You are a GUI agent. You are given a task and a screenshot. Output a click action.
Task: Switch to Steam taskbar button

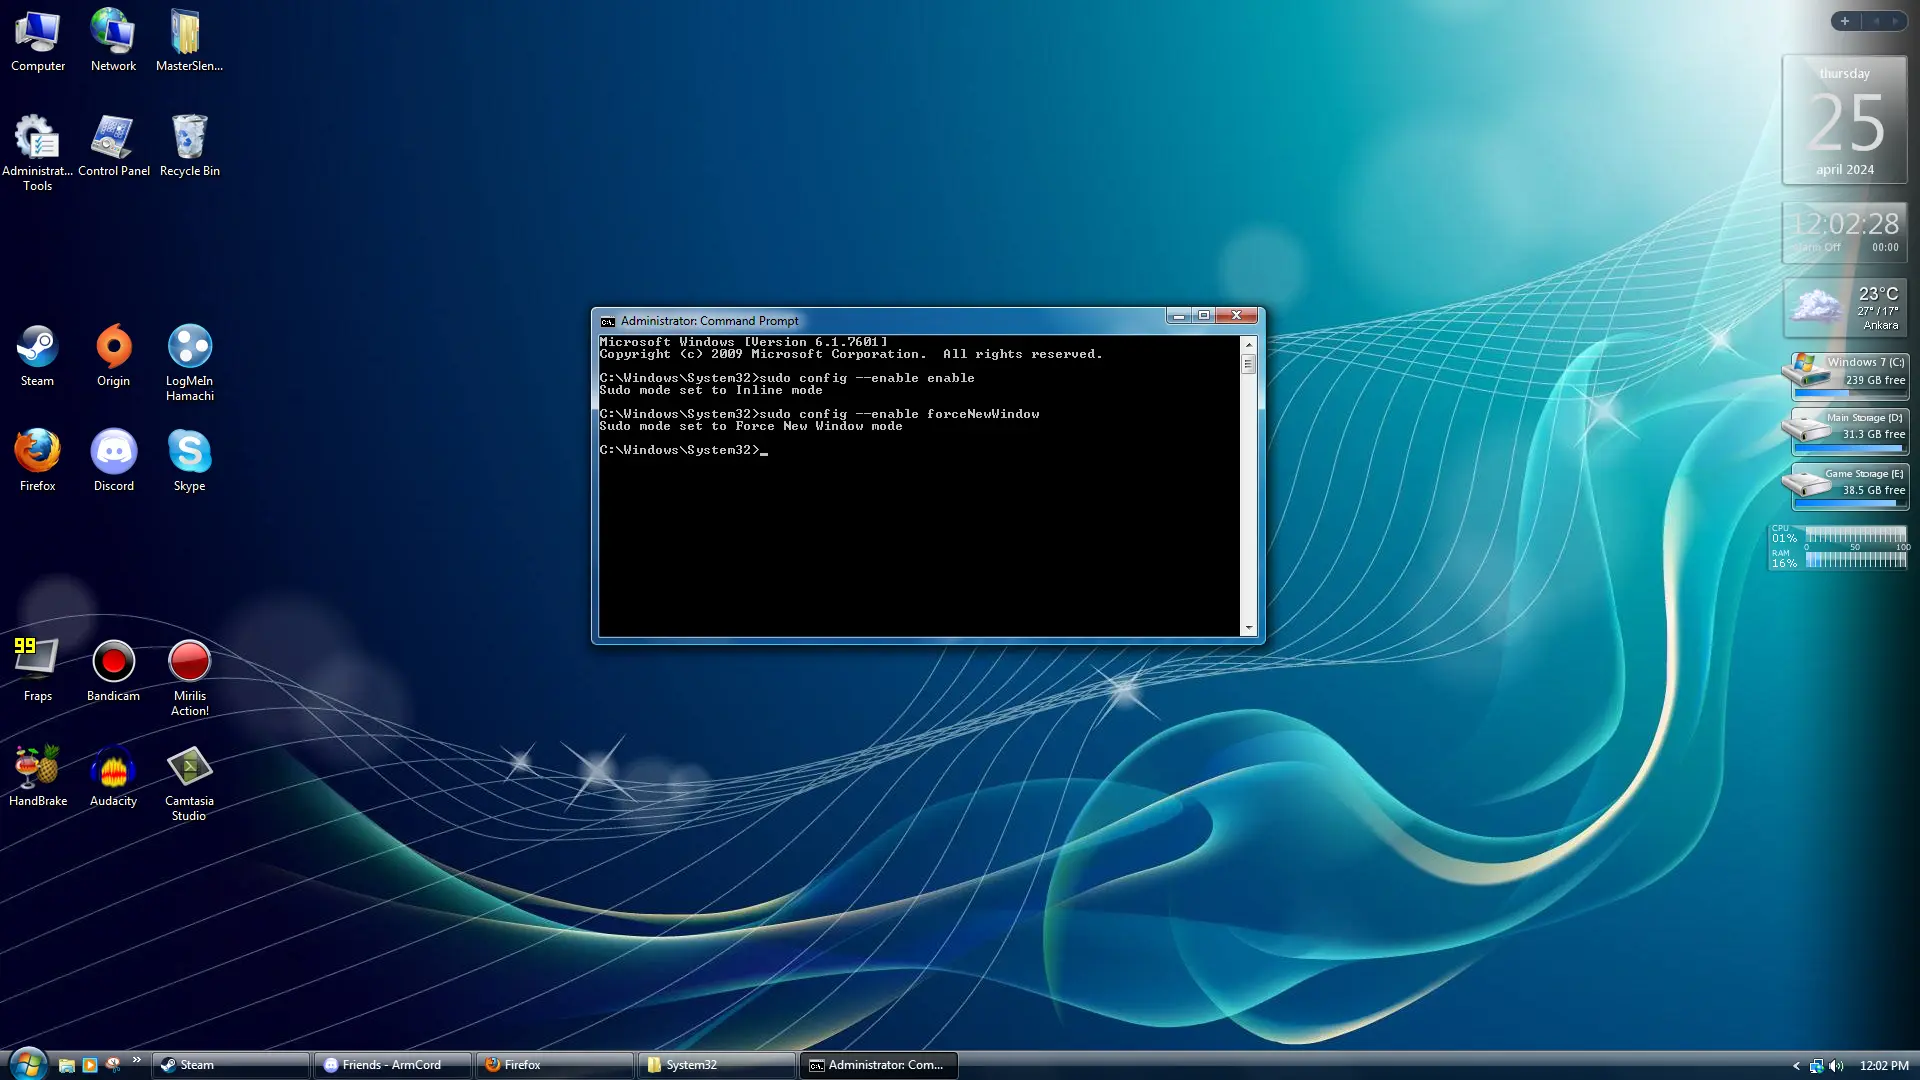[x=230, y=1065]
